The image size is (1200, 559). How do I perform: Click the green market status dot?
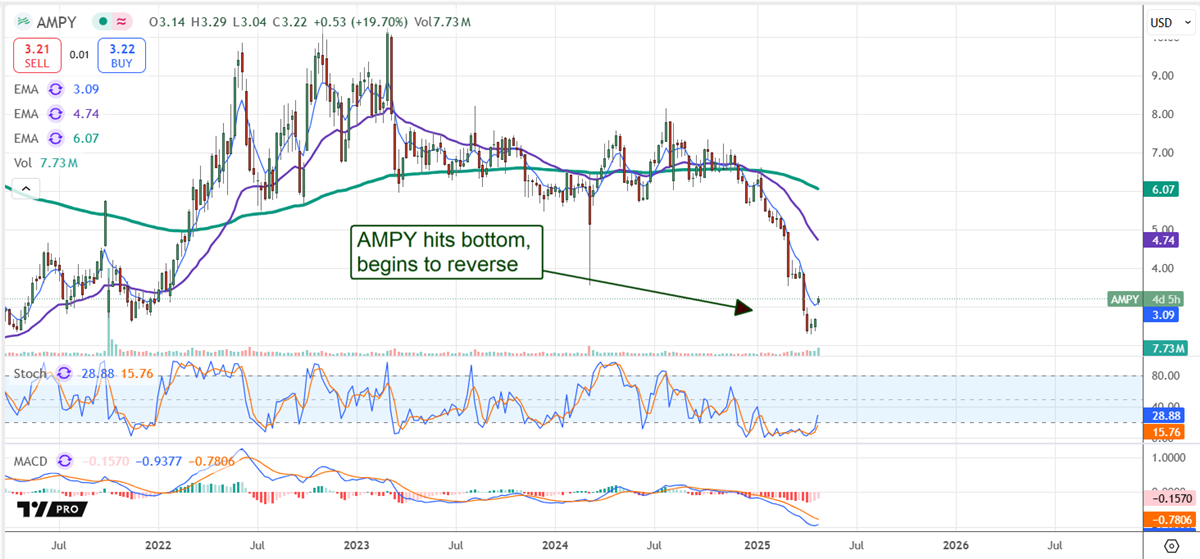102,21
